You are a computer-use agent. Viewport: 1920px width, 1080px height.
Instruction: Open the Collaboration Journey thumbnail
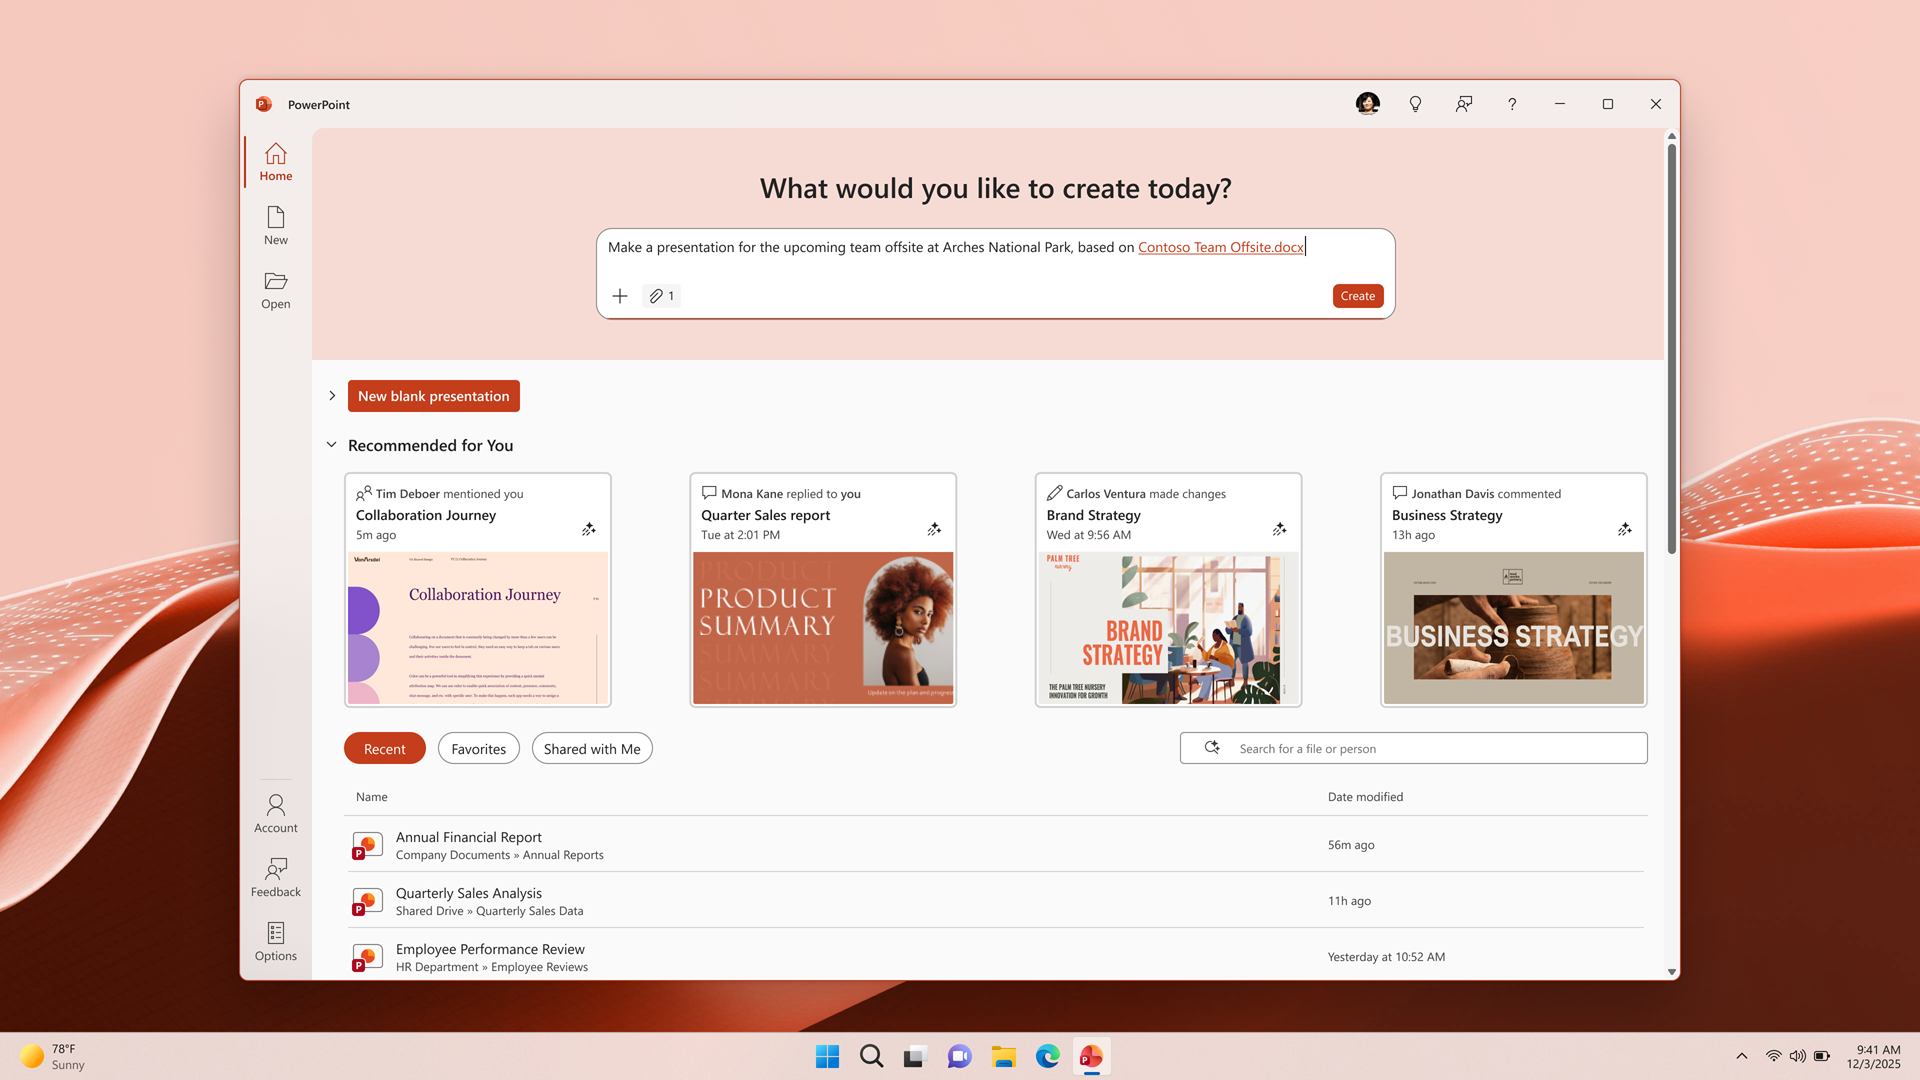point(477,628)
